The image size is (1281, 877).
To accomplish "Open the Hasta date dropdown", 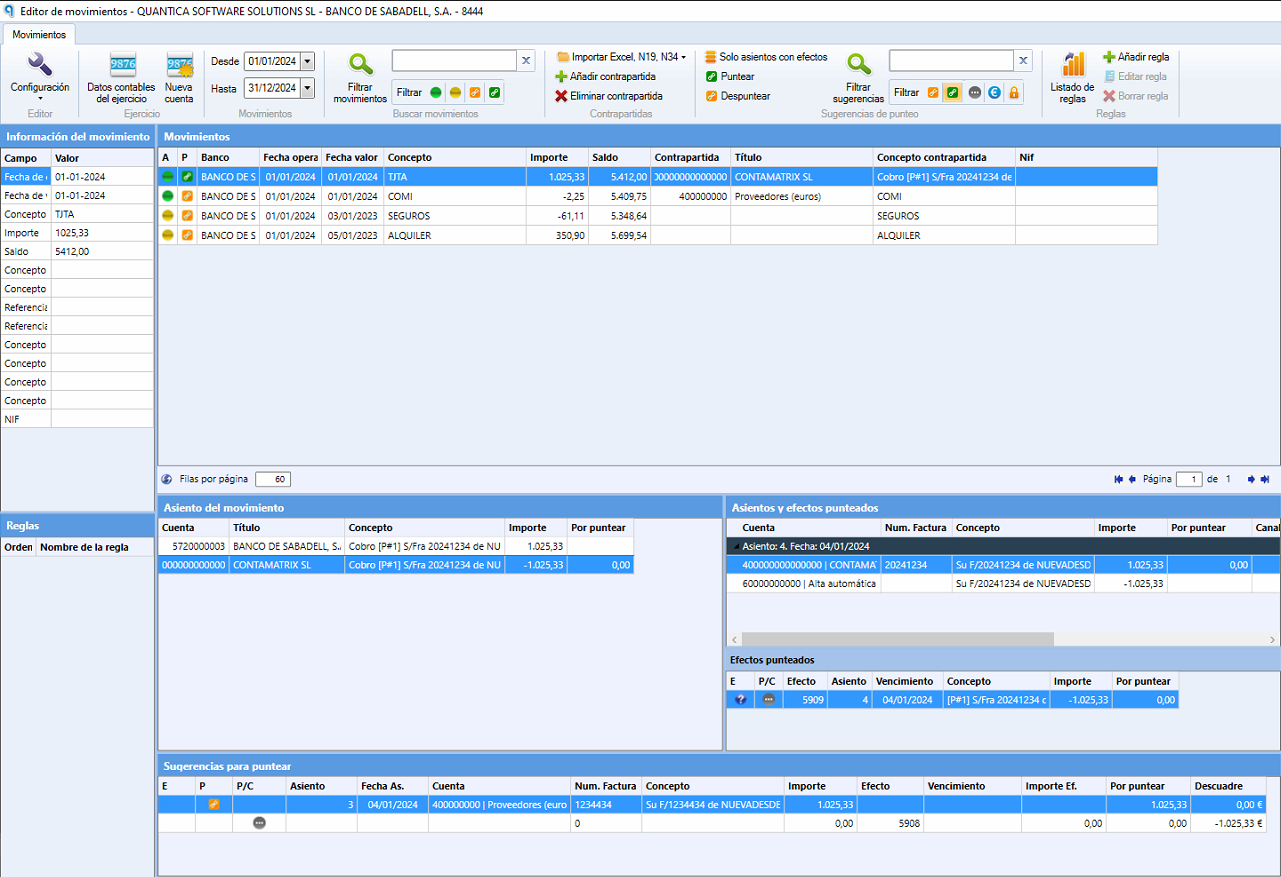I will tap(307, 88).
